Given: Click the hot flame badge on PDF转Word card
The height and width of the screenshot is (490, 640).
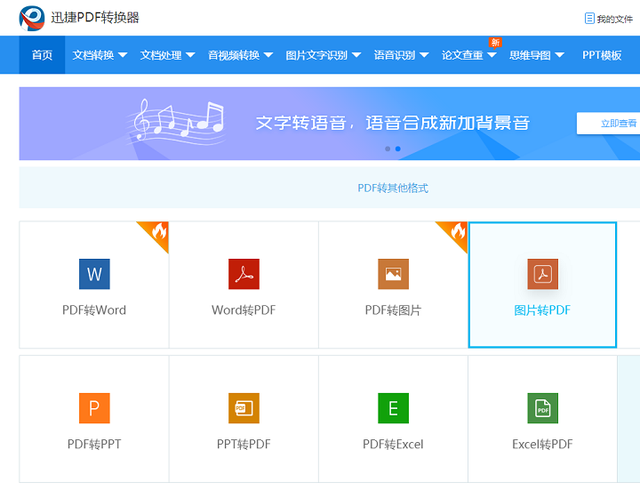Looking at the screenshot, I should click(158, 233).
